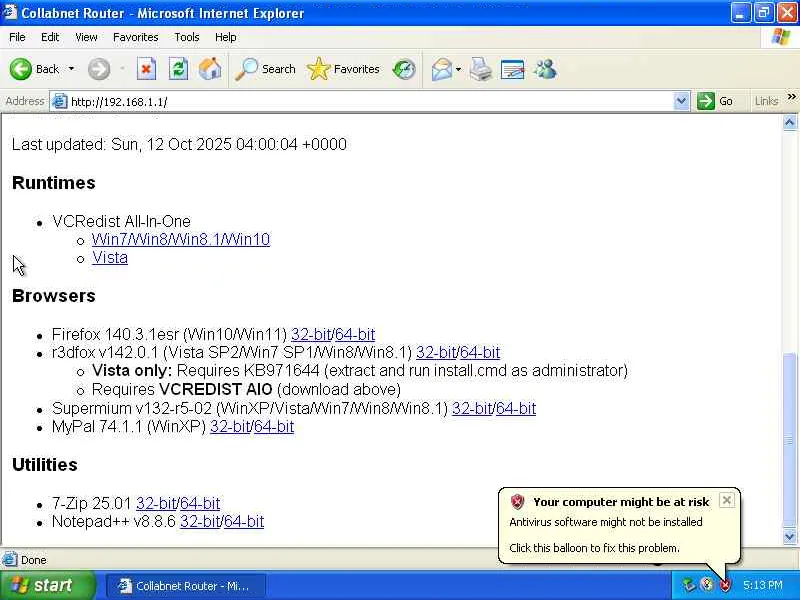Download MyPal 74.1.1 64-bit

(274, 427)
